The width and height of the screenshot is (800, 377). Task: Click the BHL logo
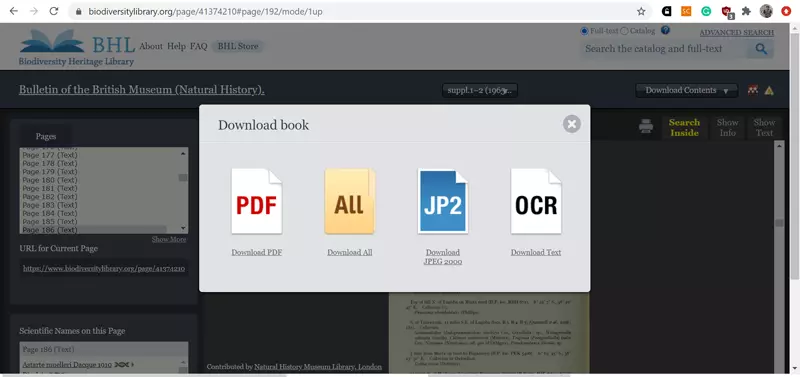coord(77,47)
